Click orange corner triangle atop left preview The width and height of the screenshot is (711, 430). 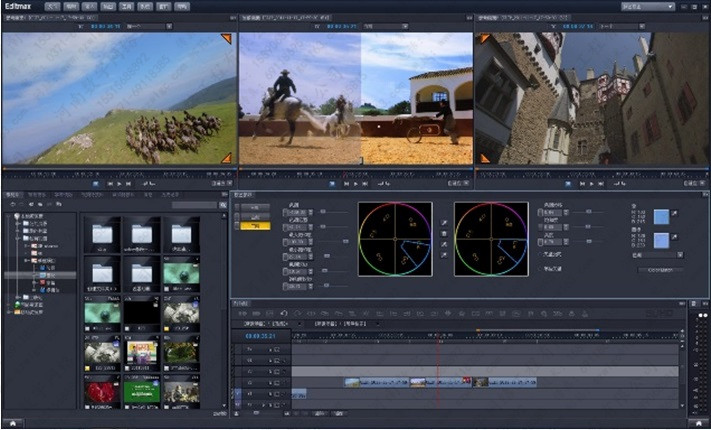point(227,39)
